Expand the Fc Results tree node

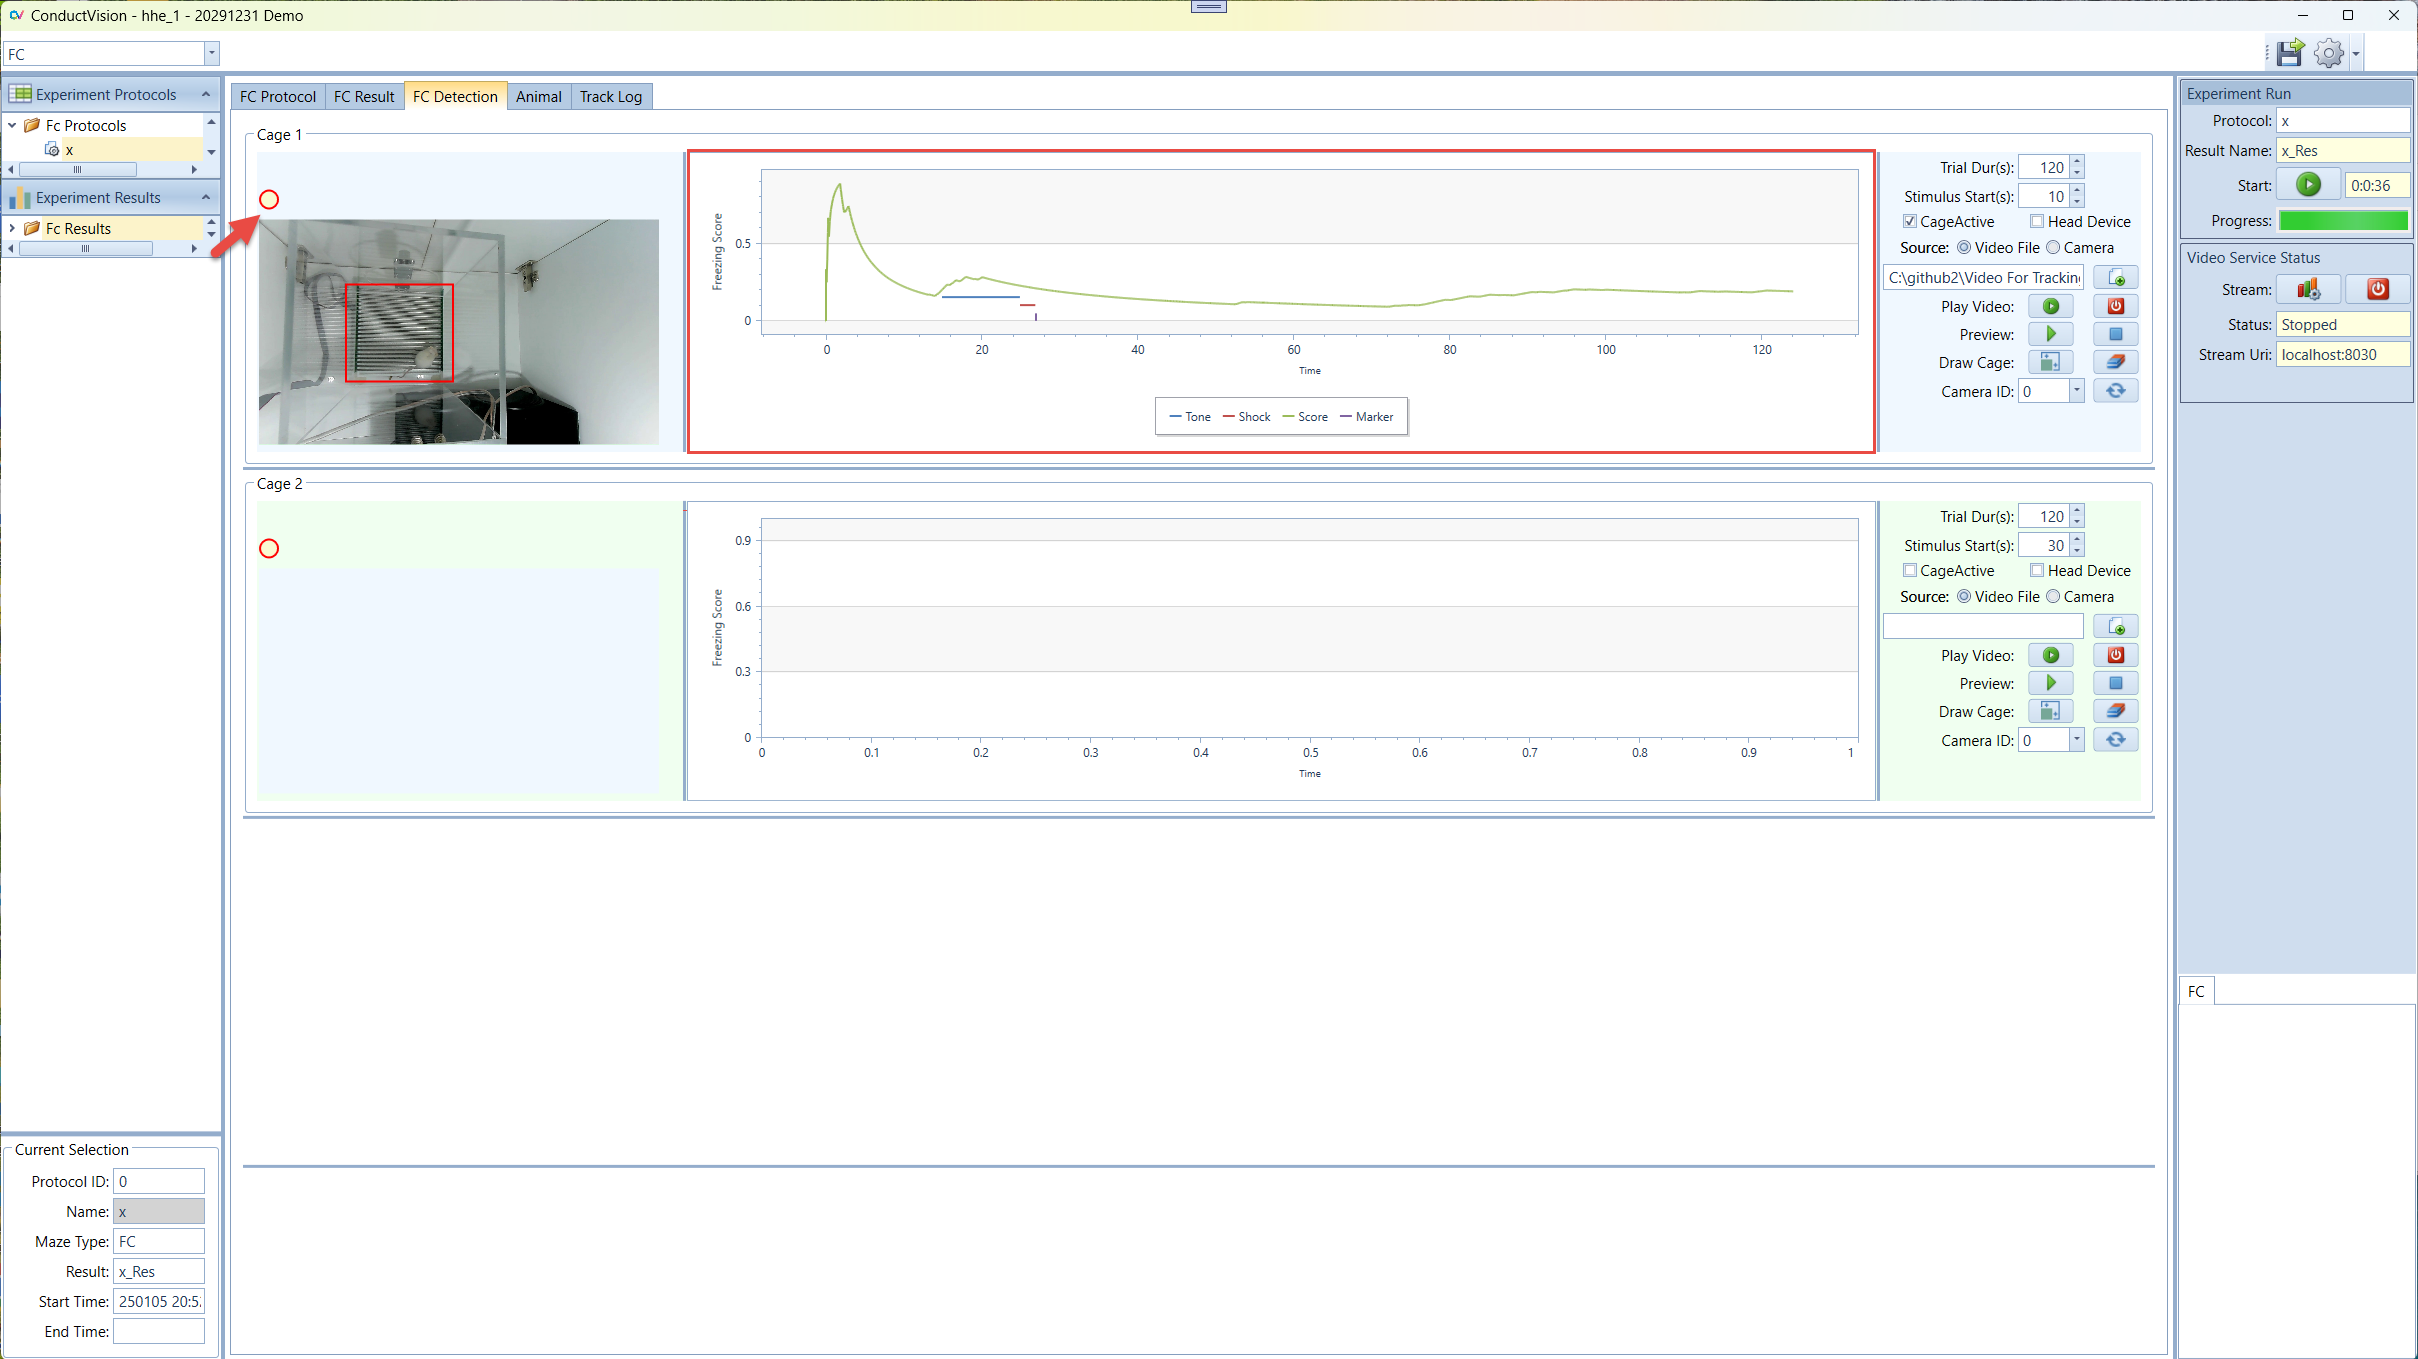[x=12, y=229]
